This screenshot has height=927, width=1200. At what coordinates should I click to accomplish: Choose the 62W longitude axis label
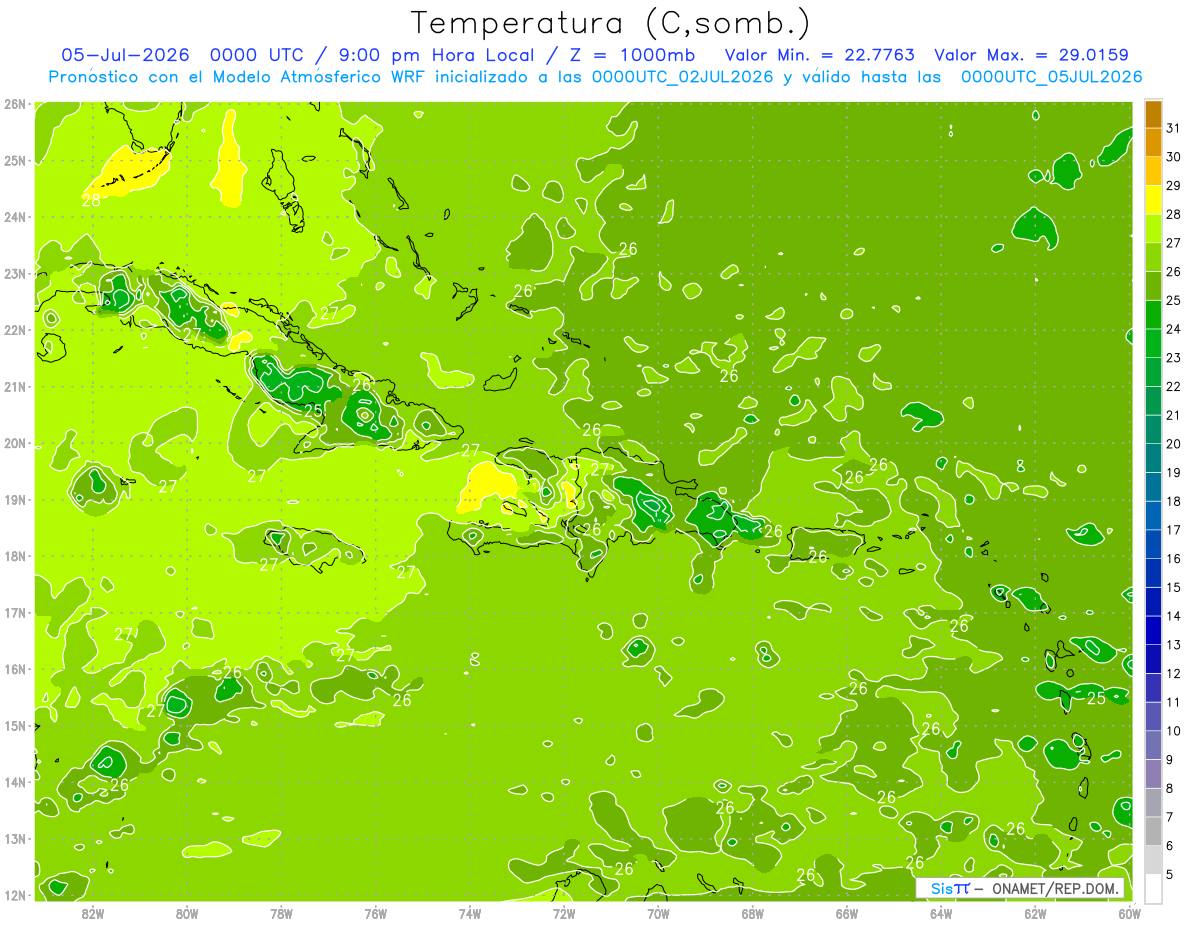click(x=1035, y=913)
